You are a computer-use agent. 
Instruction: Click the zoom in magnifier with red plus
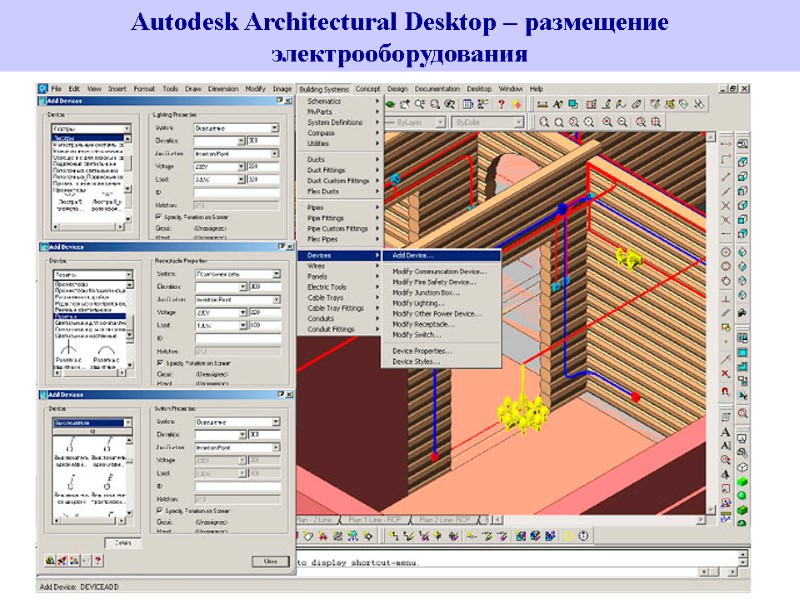[x=607, y=122]
